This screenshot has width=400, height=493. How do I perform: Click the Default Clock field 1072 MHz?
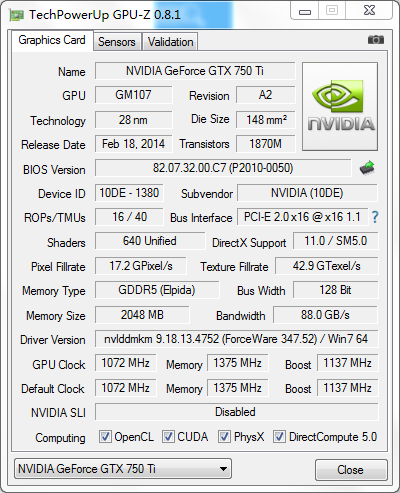(126, 388)
